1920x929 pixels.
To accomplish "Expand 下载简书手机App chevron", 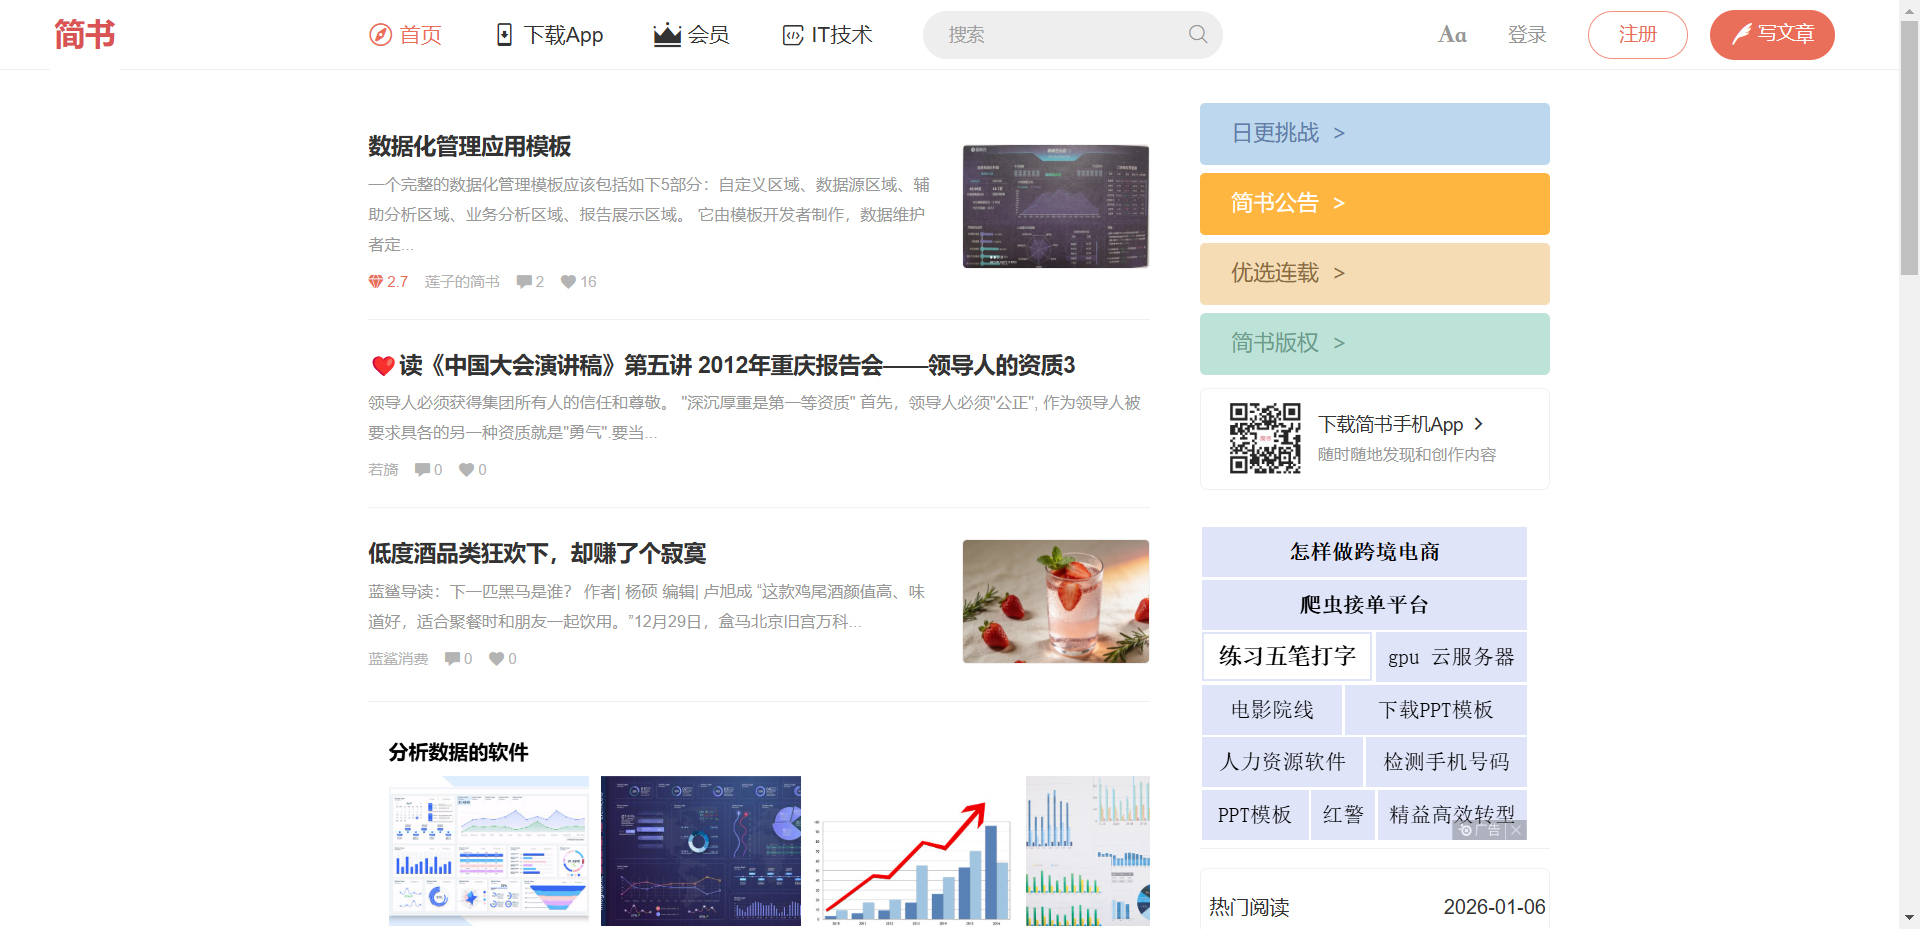I will pos(1479,424).
